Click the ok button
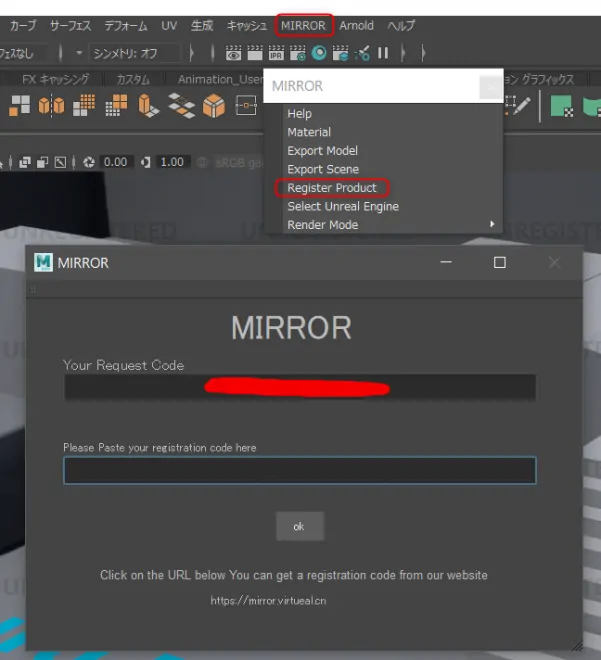The image size is (601, 660). 300,526
